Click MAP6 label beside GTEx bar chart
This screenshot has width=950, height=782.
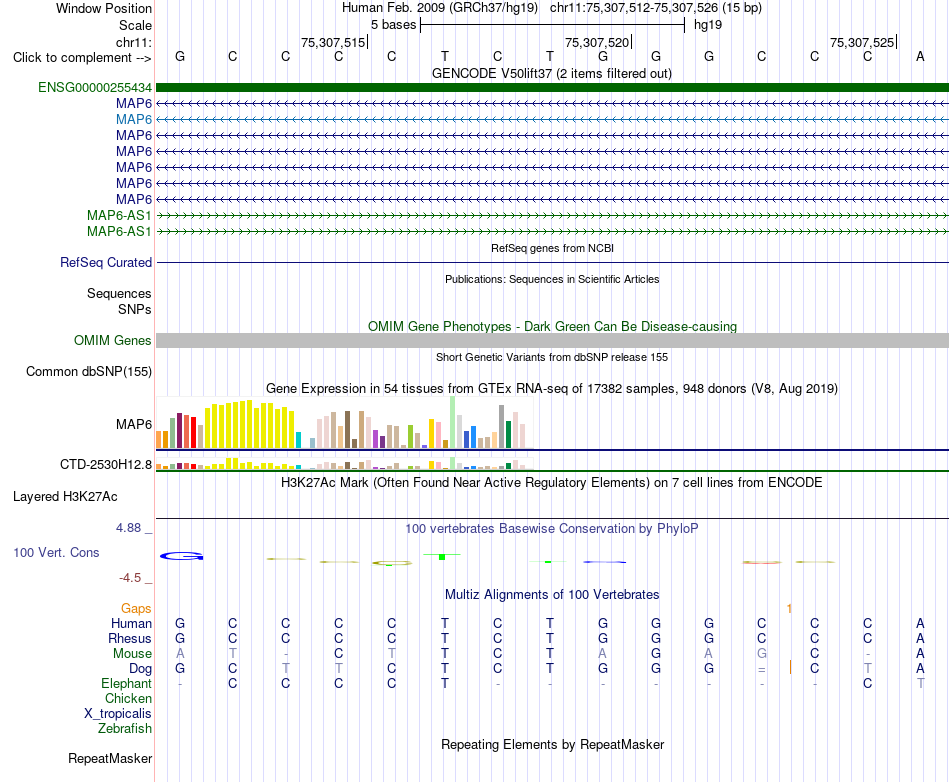pos(133,425)
